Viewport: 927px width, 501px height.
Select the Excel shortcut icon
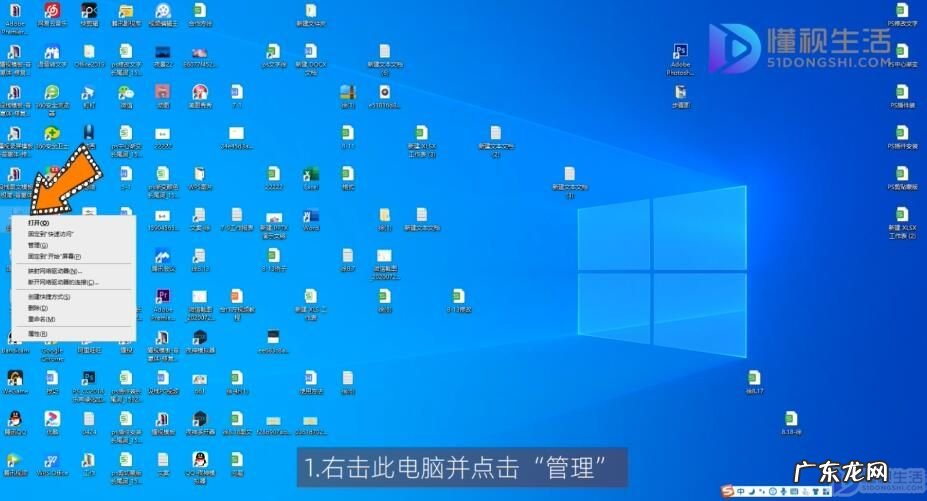310,174
